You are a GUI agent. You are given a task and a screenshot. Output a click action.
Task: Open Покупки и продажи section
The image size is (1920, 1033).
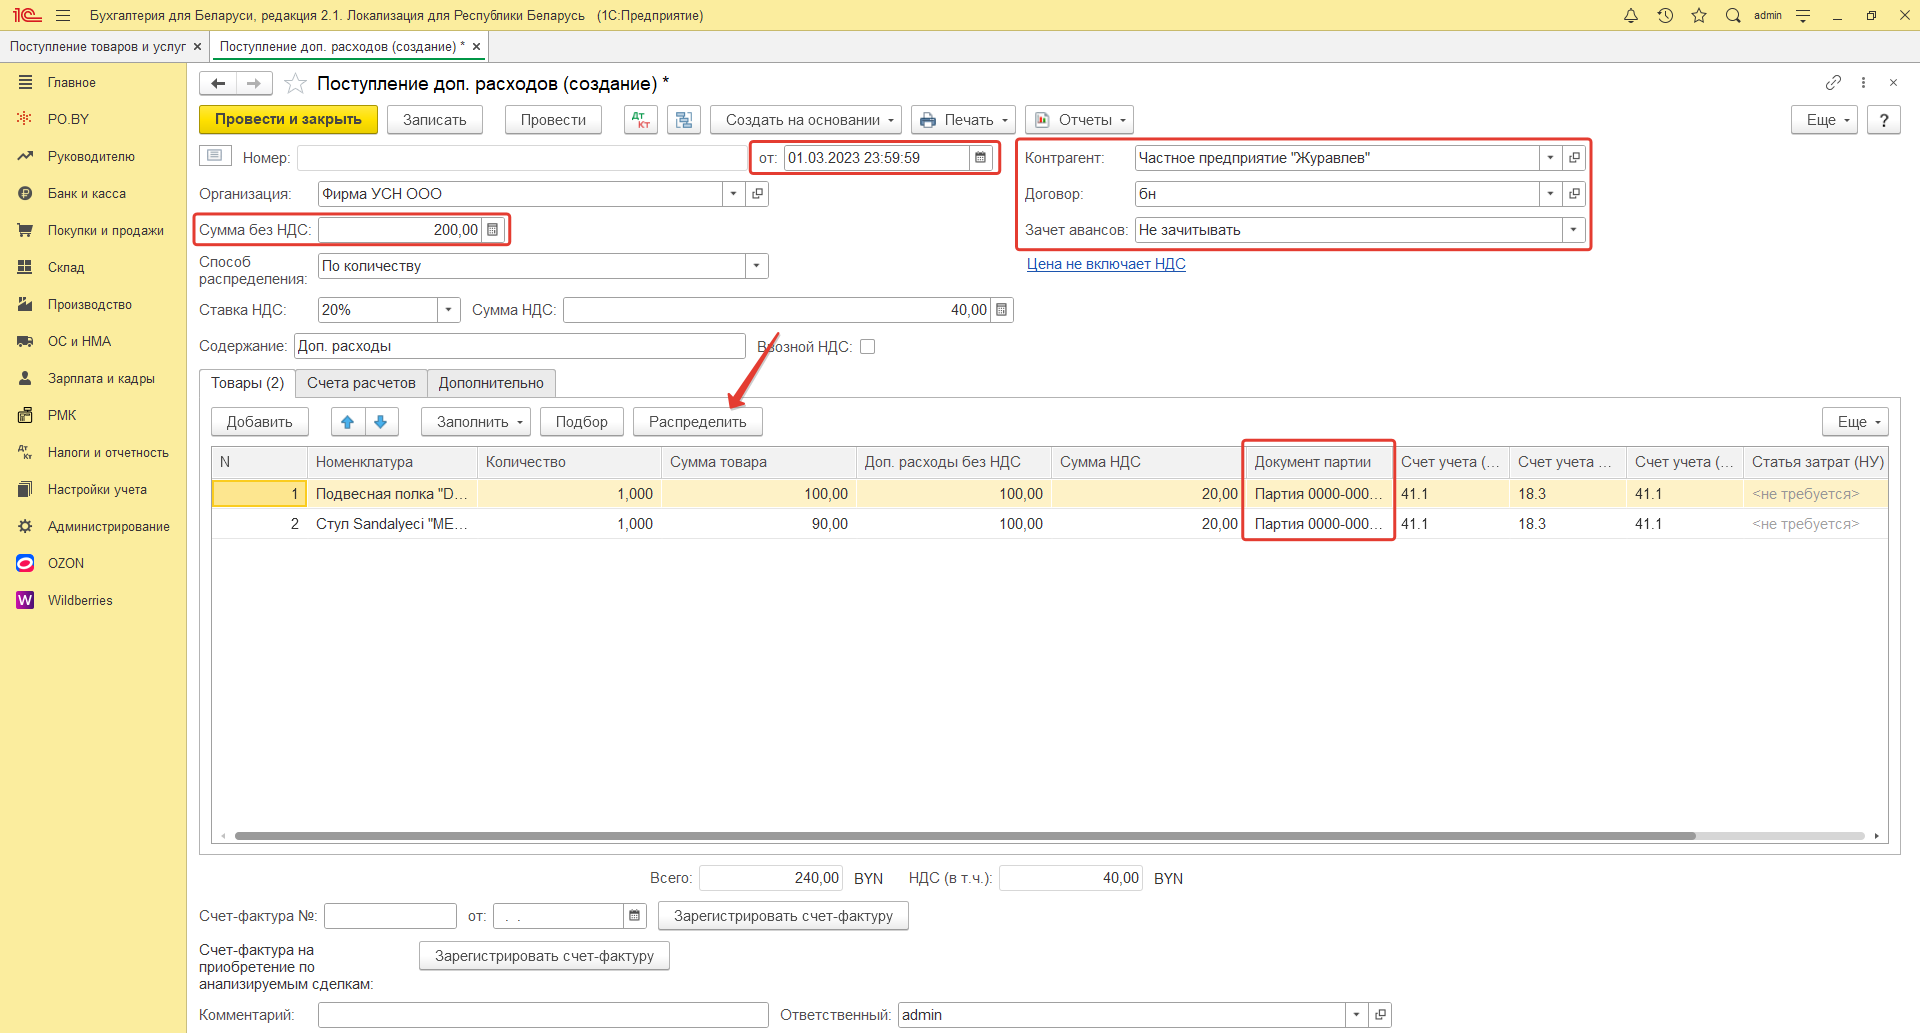[105, 230]
